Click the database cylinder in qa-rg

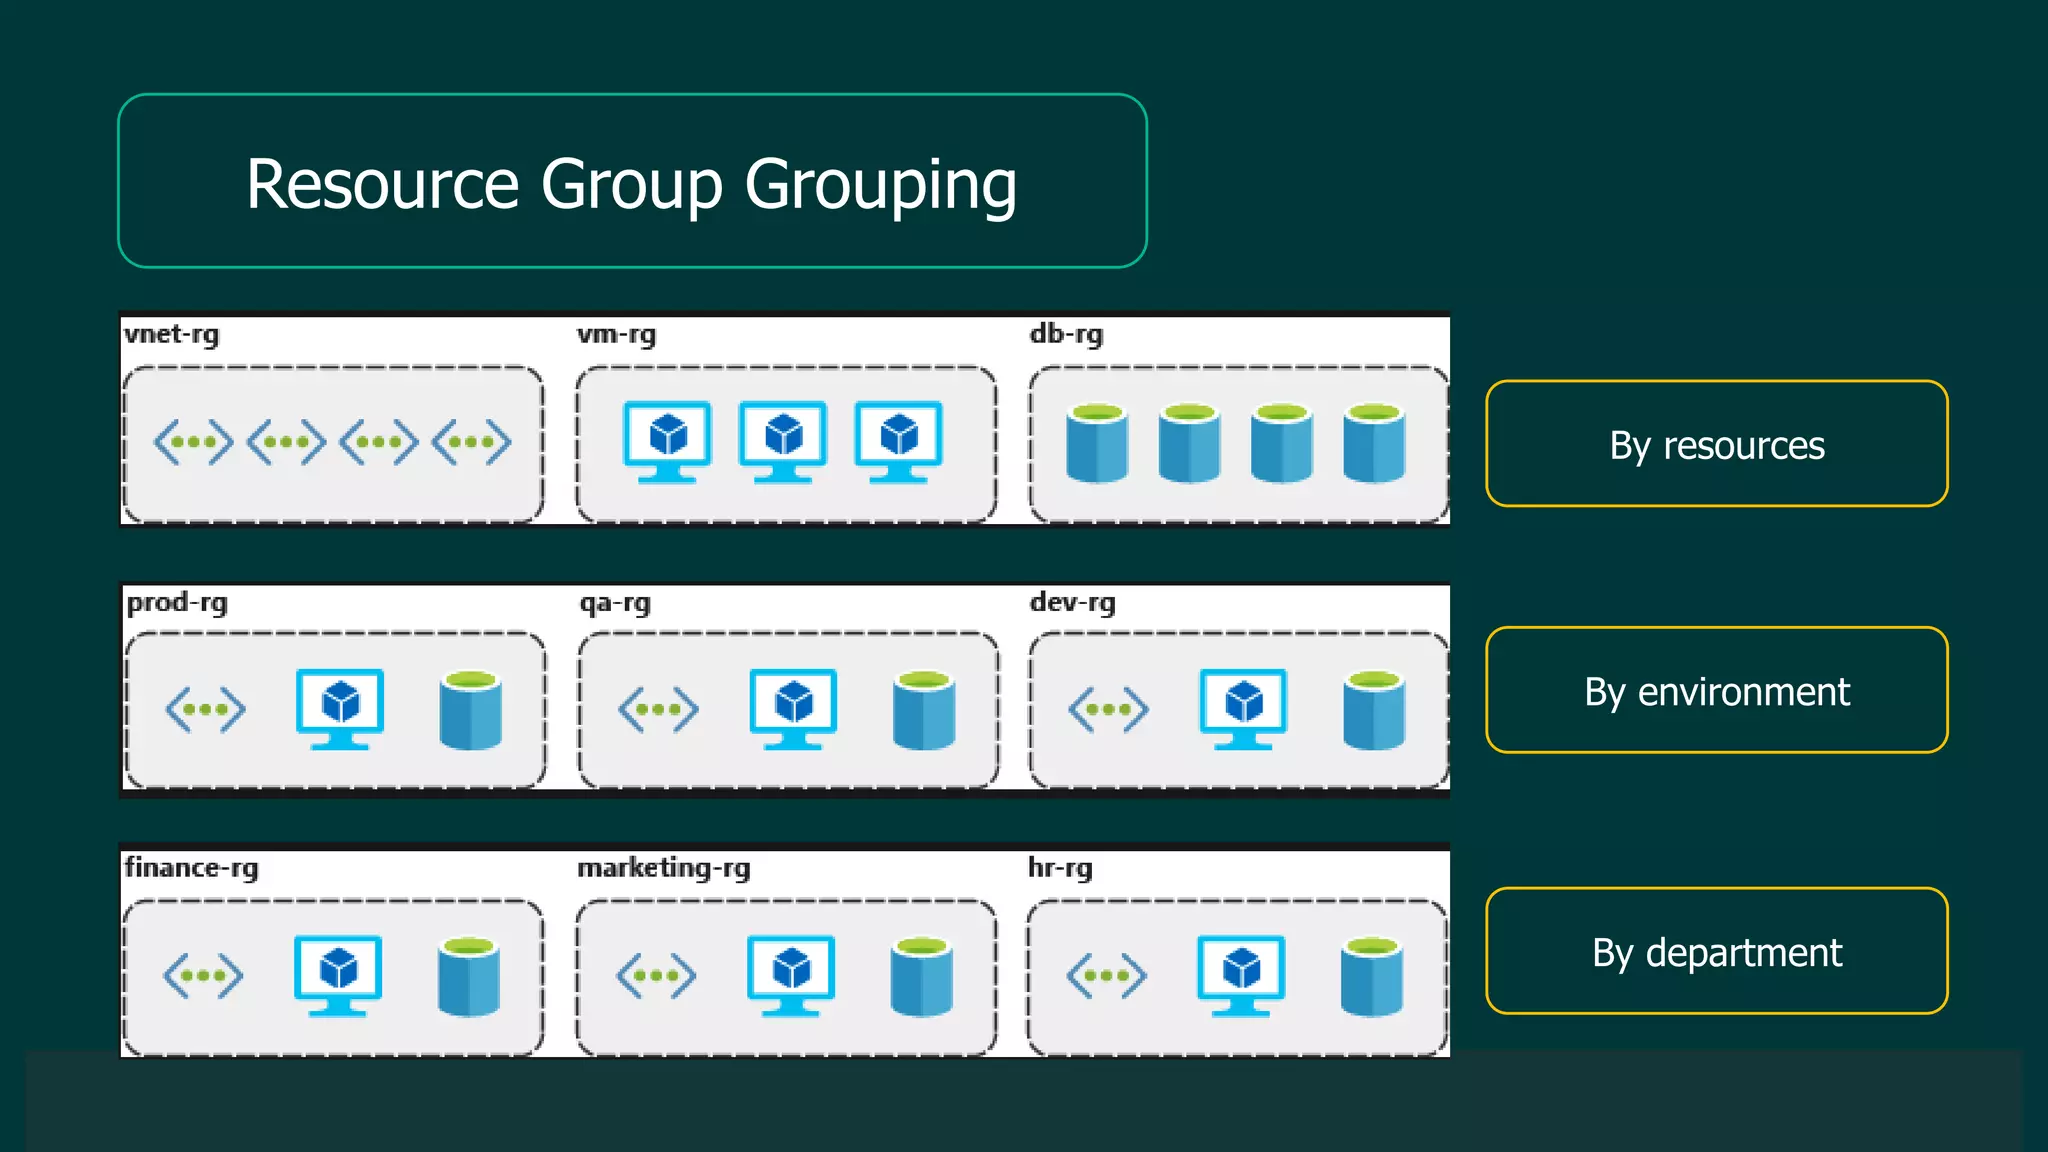click(923, 710)
